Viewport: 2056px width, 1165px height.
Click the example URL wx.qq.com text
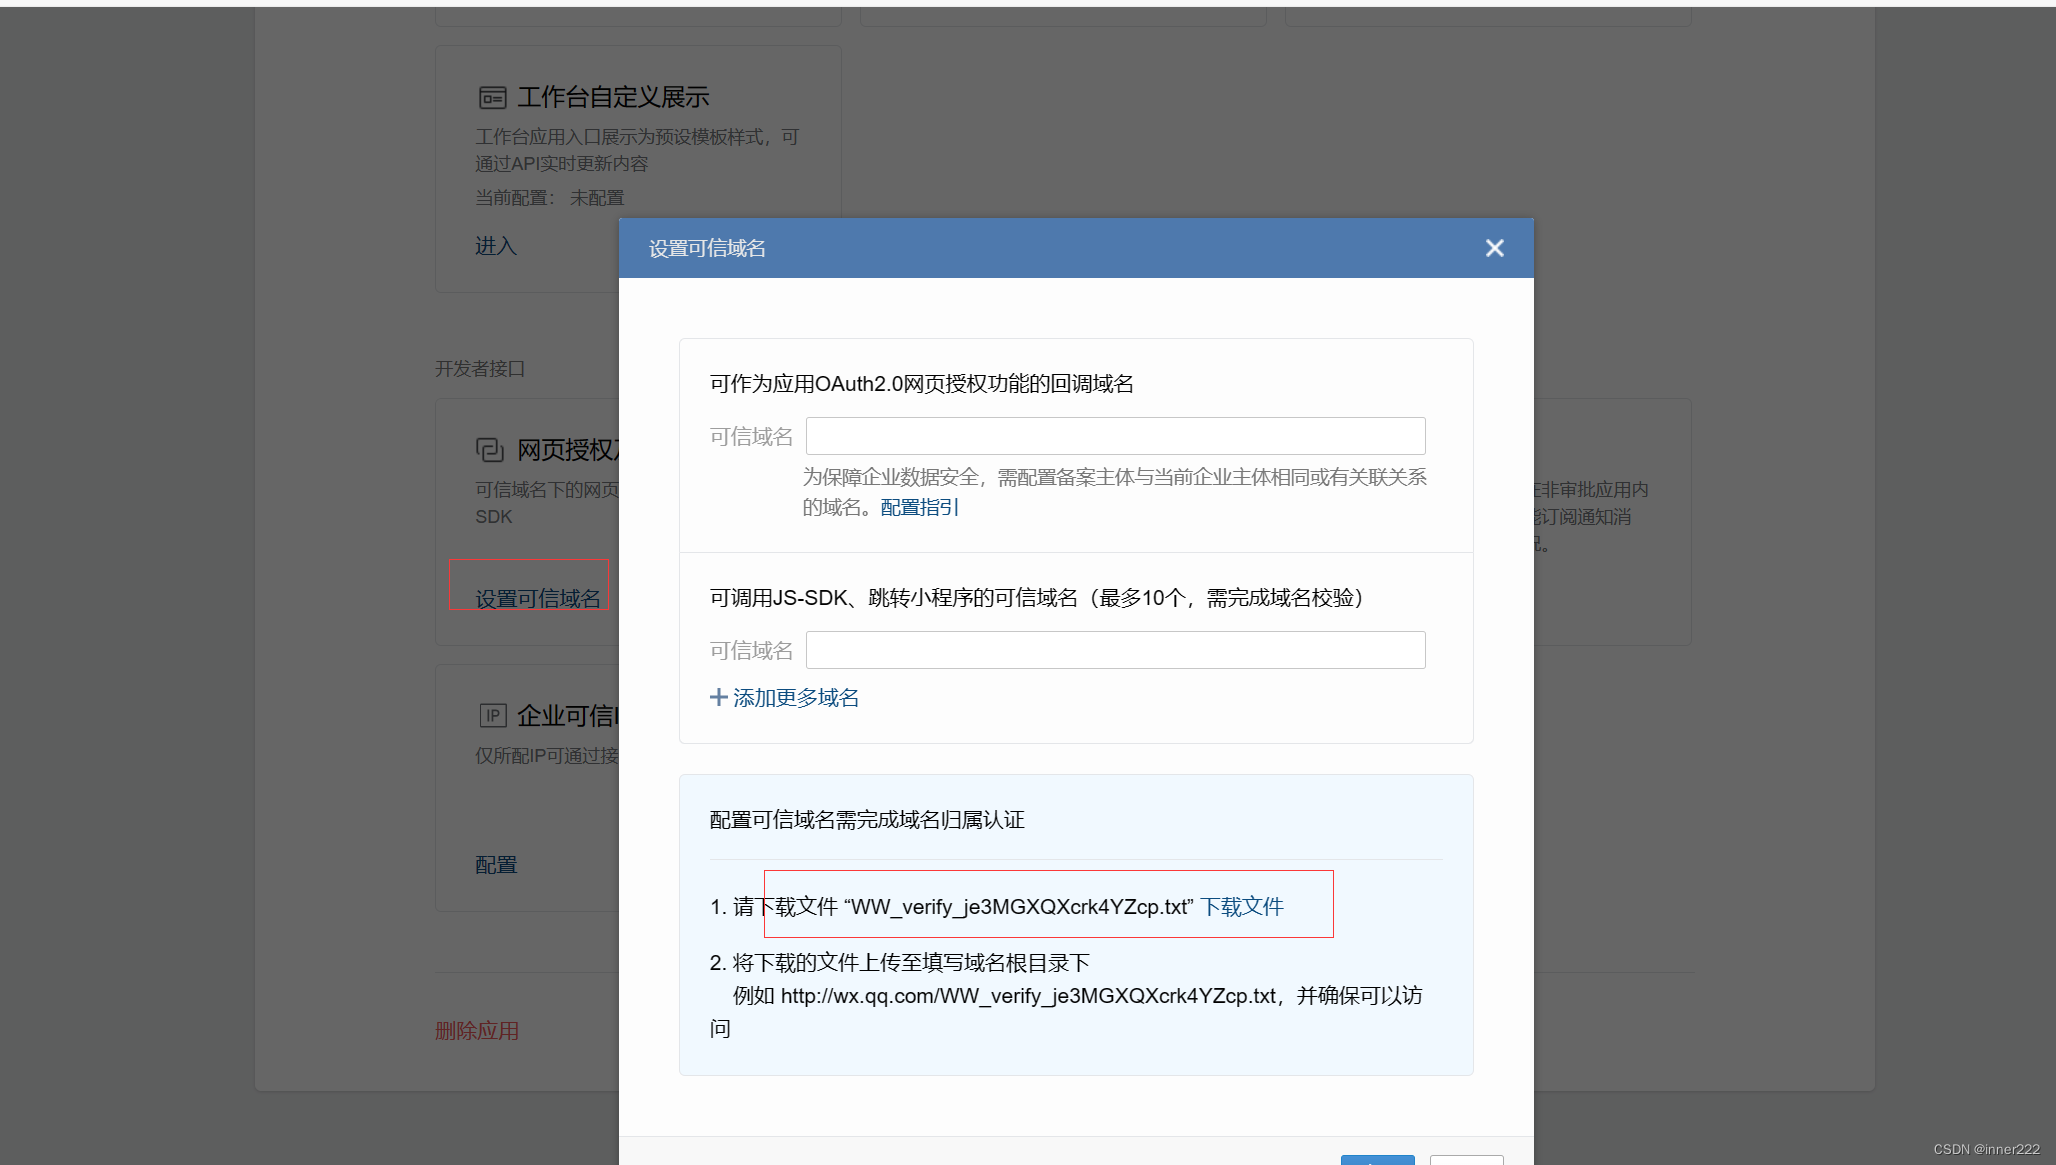1028,996
